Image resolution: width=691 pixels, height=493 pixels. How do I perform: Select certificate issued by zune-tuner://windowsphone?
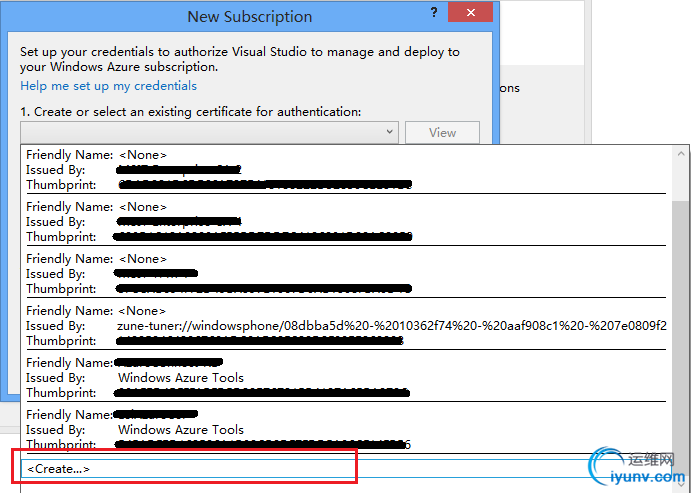tap(346, 326)
